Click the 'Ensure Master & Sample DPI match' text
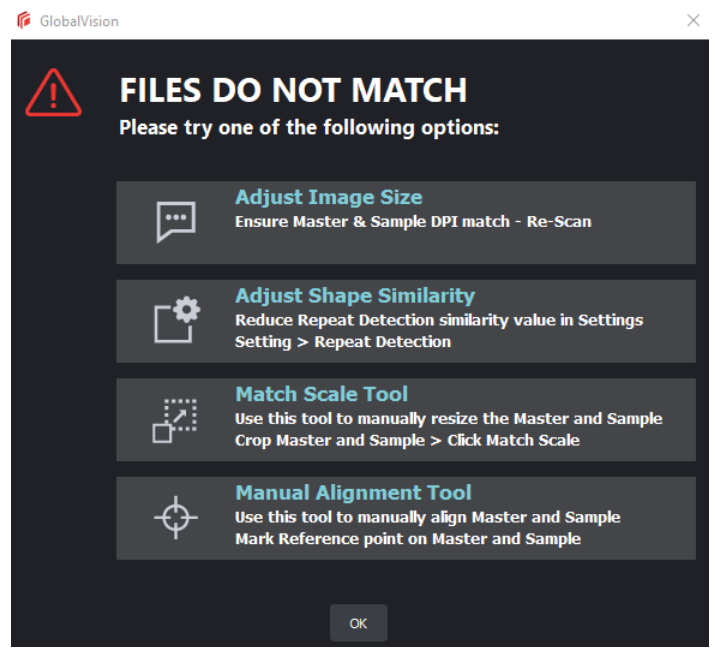 412,221
